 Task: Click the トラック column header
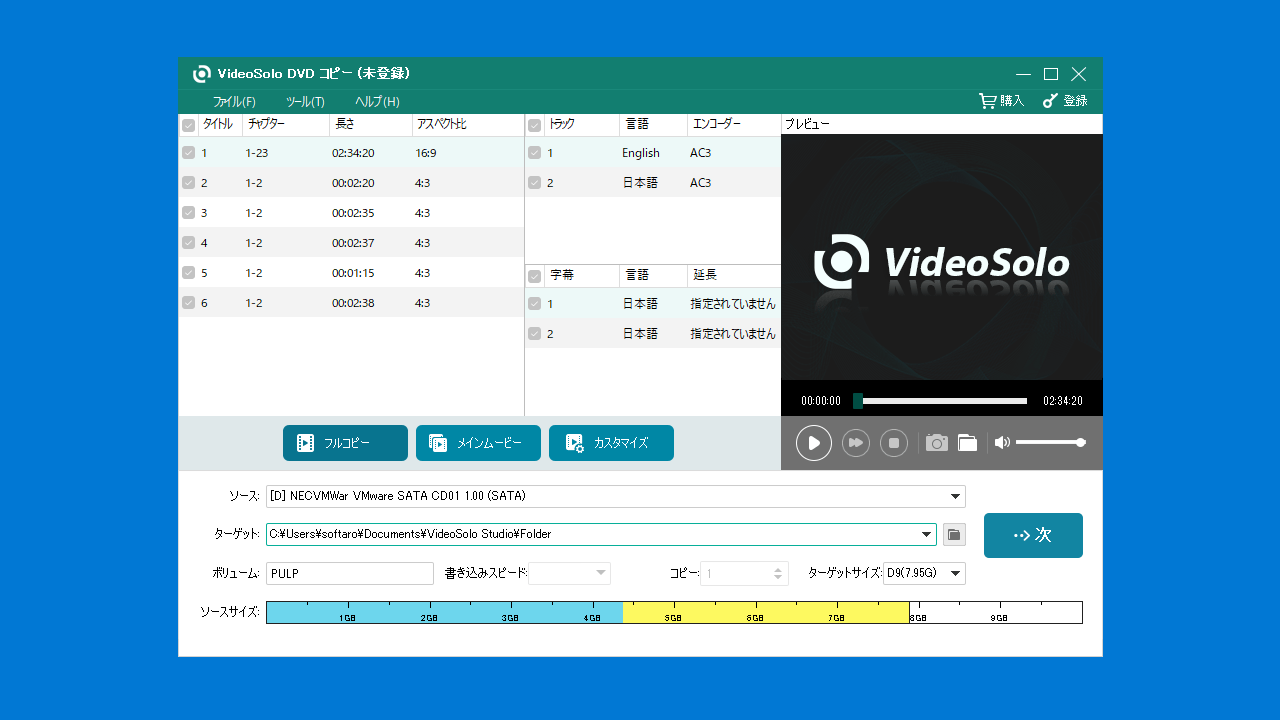click(562, 125)
